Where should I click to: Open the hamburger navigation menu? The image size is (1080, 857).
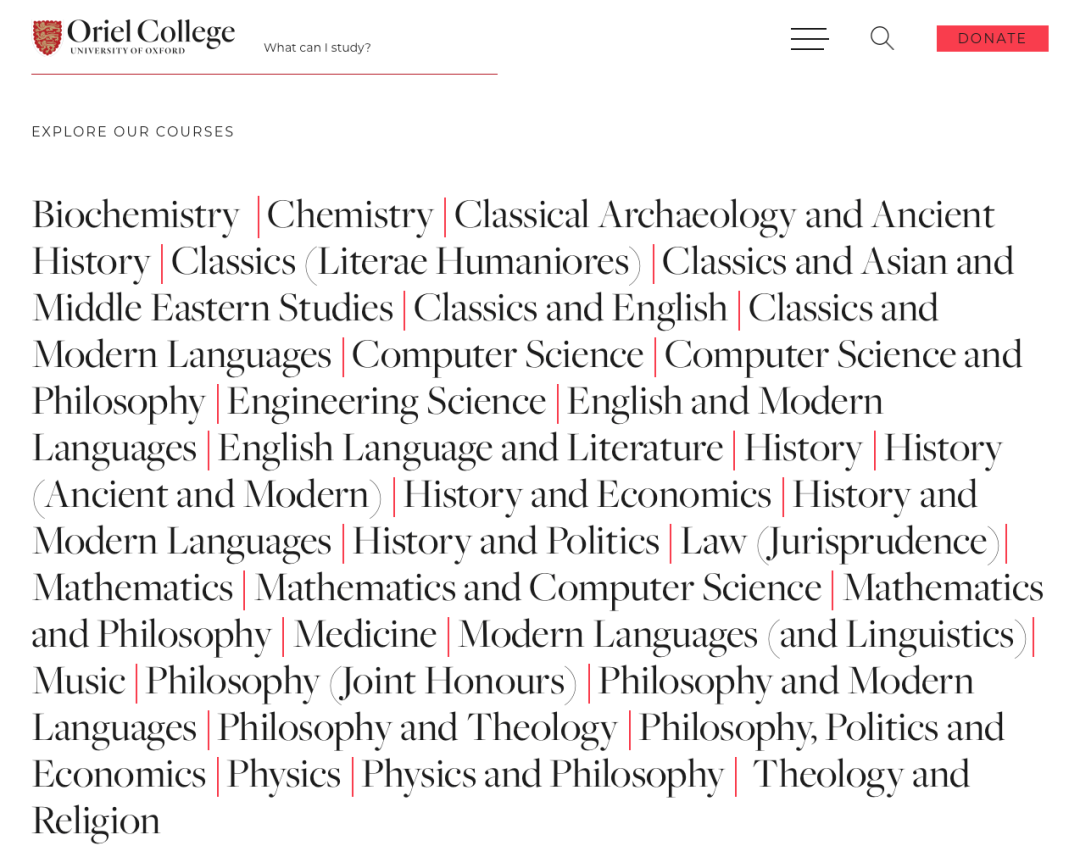[x=809, y=39]
